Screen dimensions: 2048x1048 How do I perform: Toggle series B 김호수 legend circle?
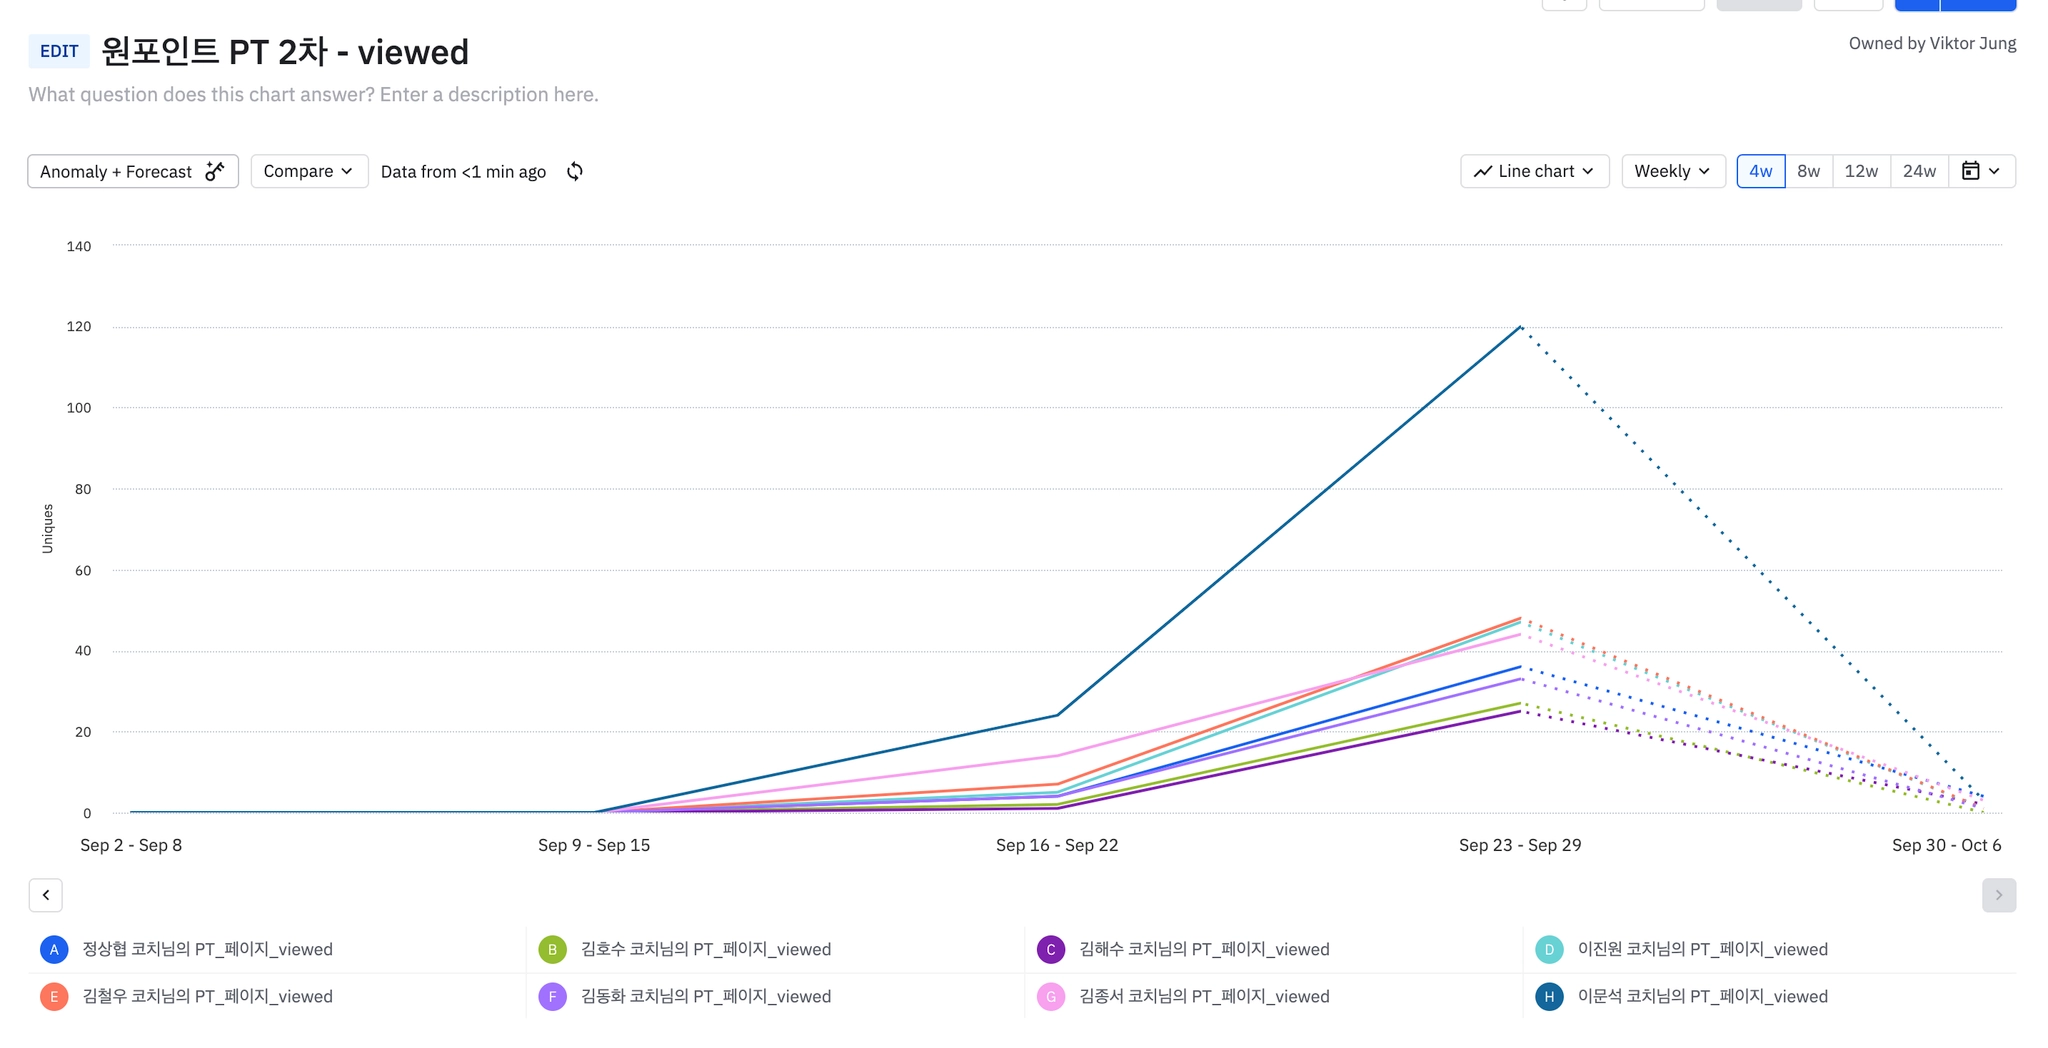(552, 949)
